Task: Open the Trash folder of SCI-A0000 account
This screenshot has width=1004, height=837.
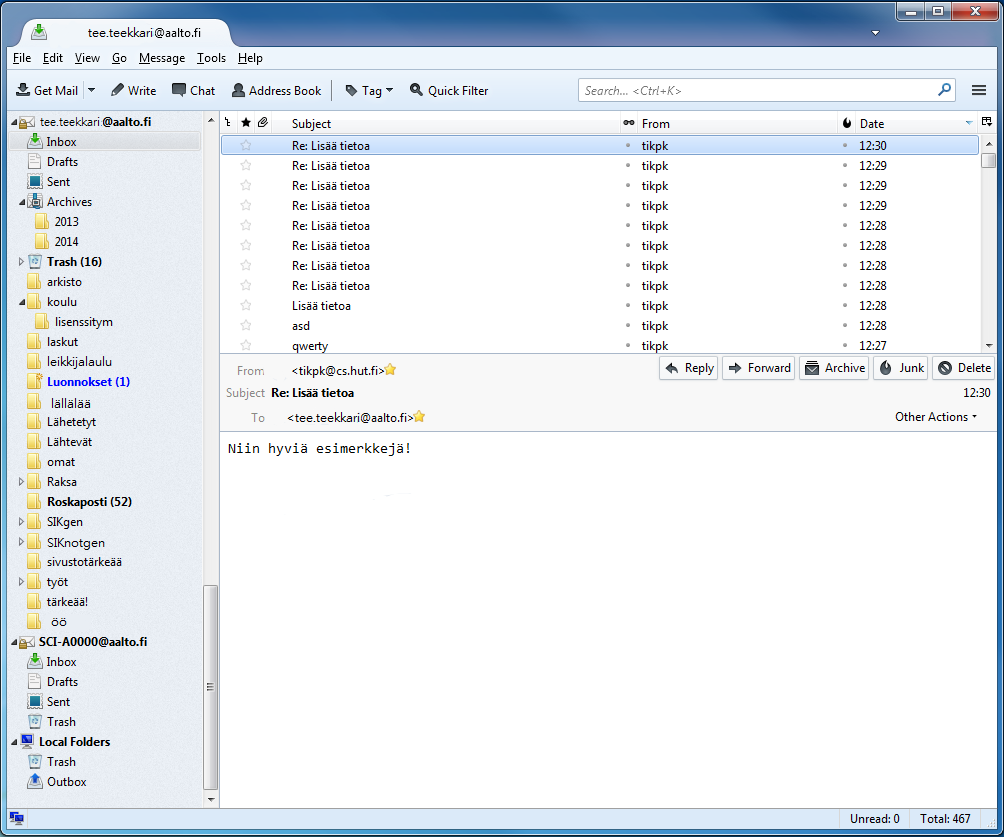Action: [61, 722]
